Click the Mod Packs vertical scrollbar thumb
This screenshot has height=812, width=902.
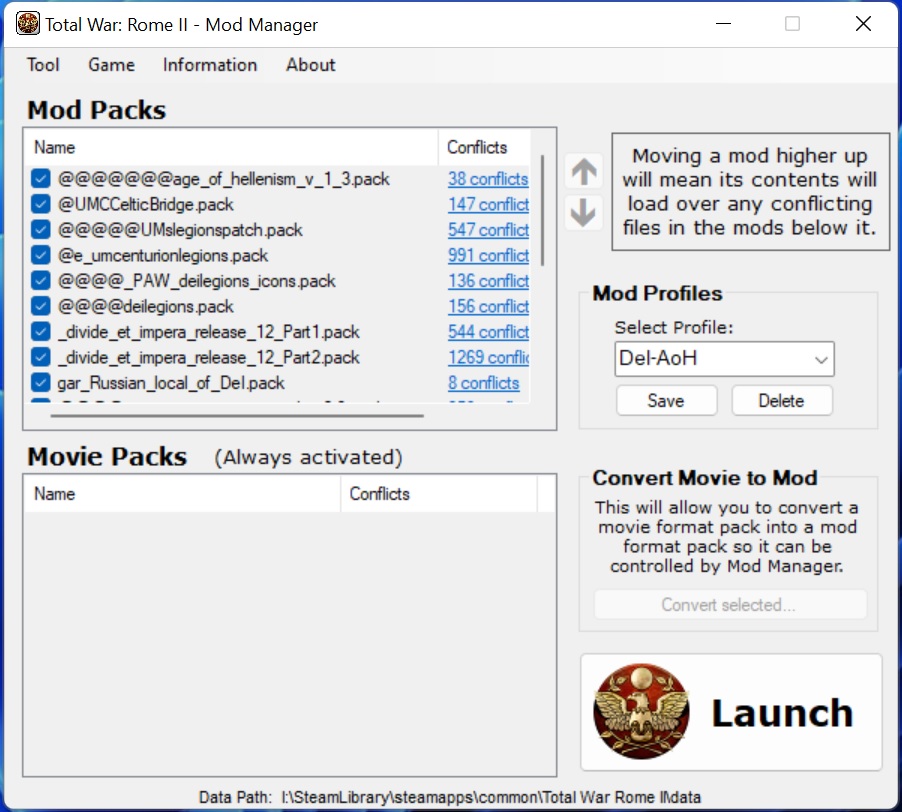[x=542, y=210]
